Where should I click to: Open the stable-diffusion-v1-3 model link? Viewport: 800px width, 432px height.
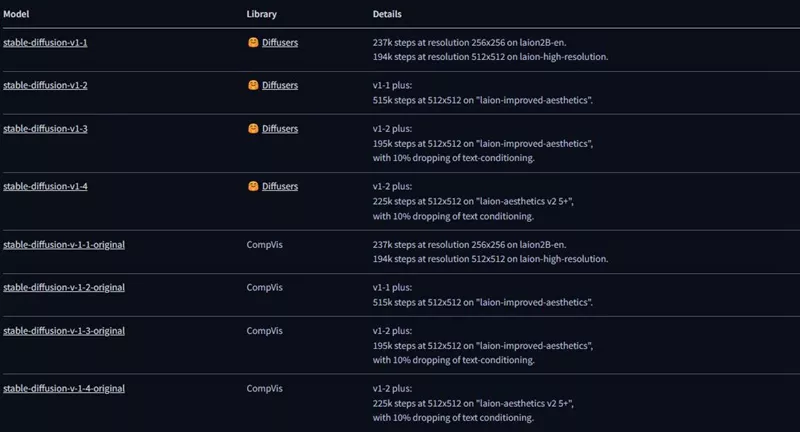point(45,129)
